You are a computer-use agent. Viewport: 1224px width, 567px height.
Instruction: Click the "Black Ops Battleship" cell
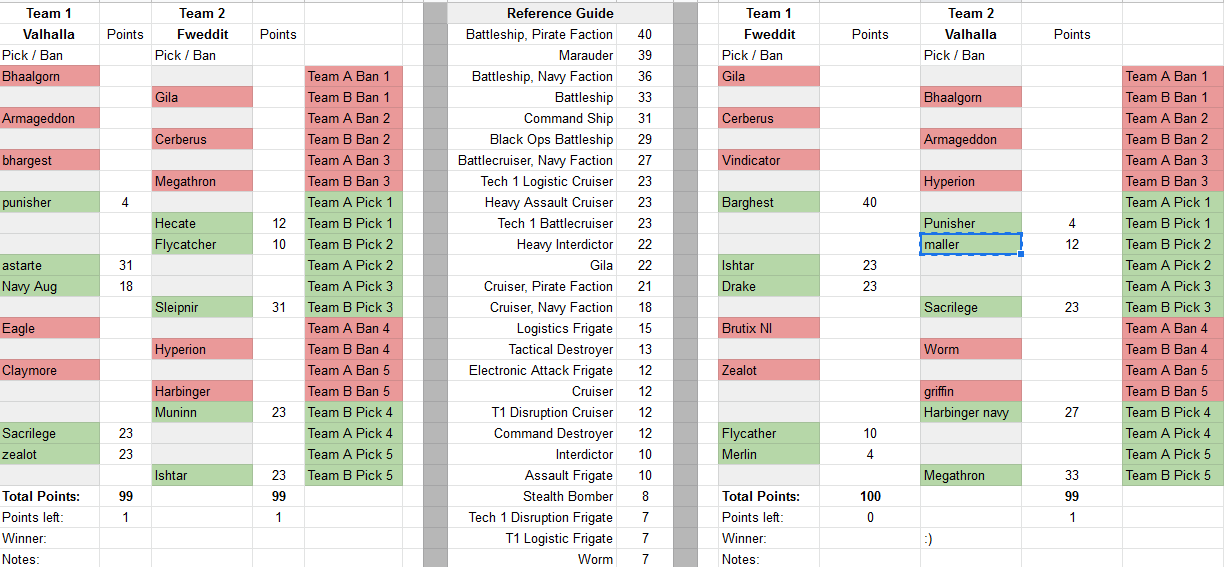pyautogui.click(x=551, y=139)
